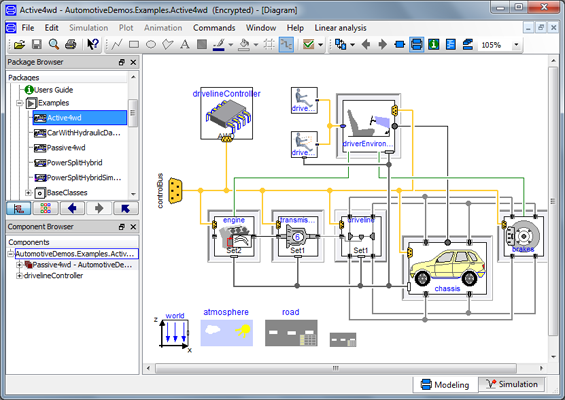Click the diagram horizontal scrollbar
565x400 pixels.
click(x=336, y=368)
